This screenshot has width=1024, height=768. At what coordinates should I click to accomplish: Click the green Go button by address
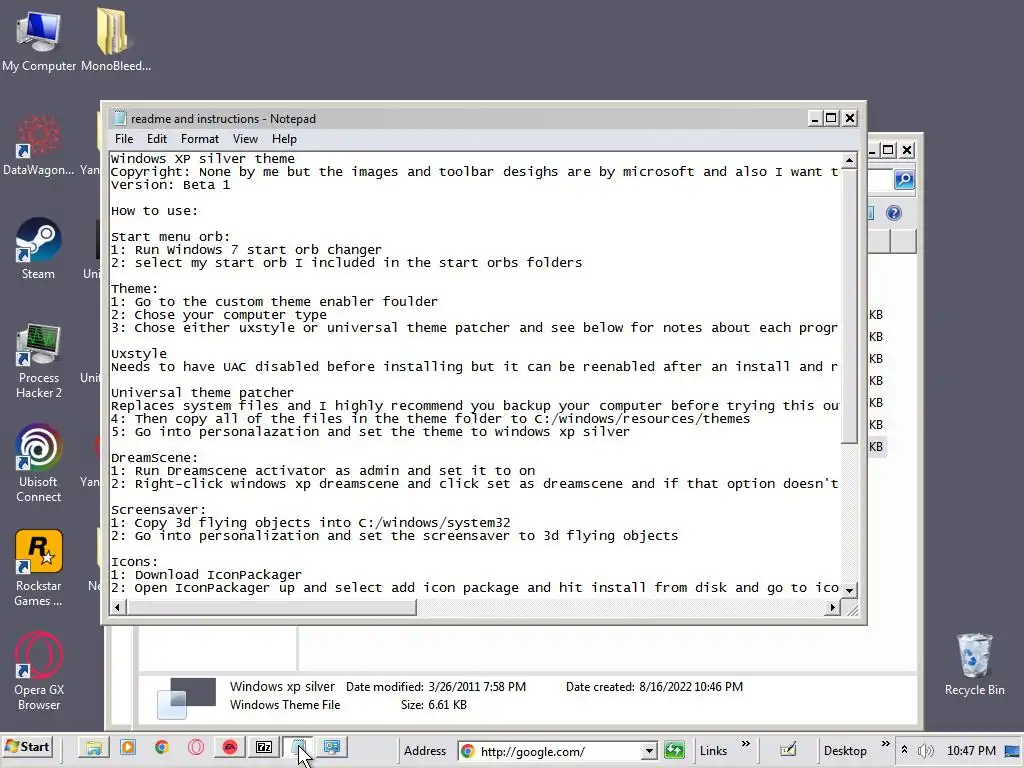674,750
